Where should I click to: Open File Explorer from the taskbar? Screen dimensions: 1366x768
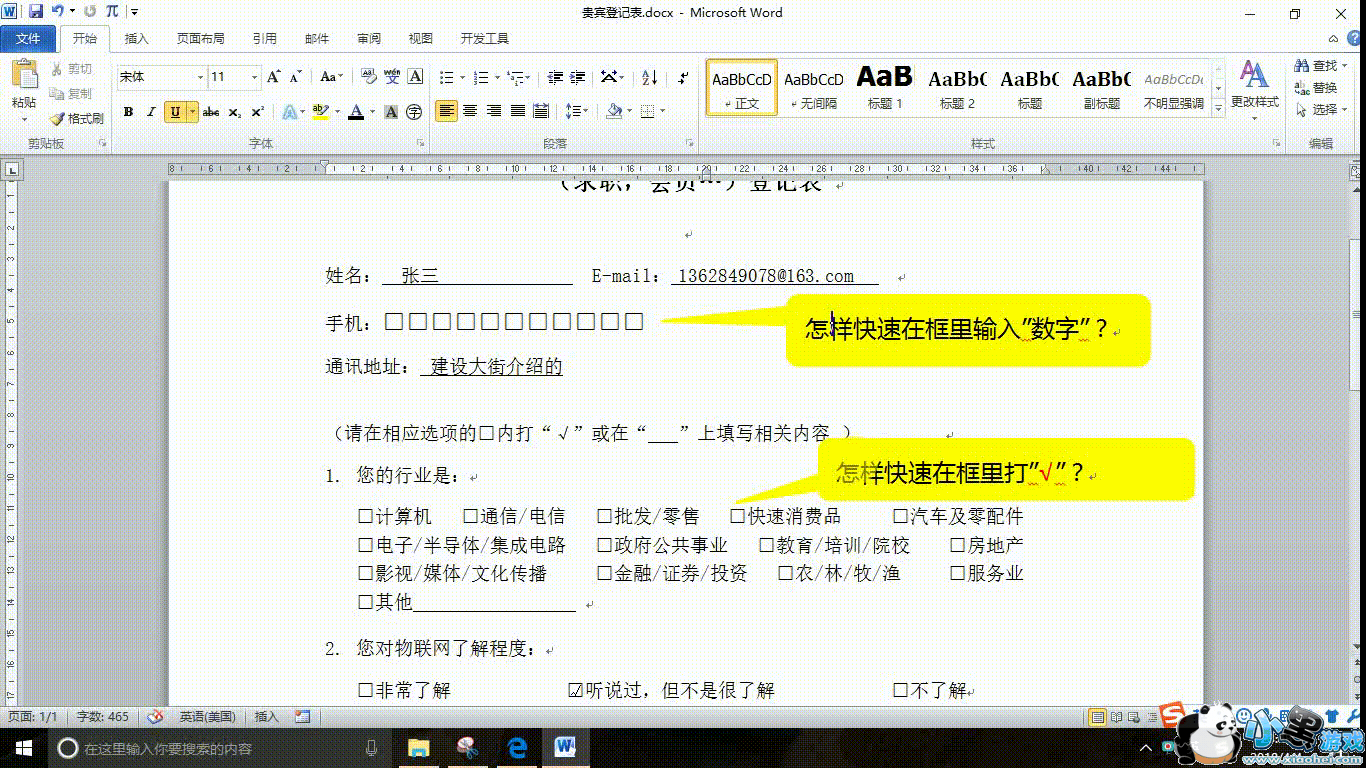[419, 747]
